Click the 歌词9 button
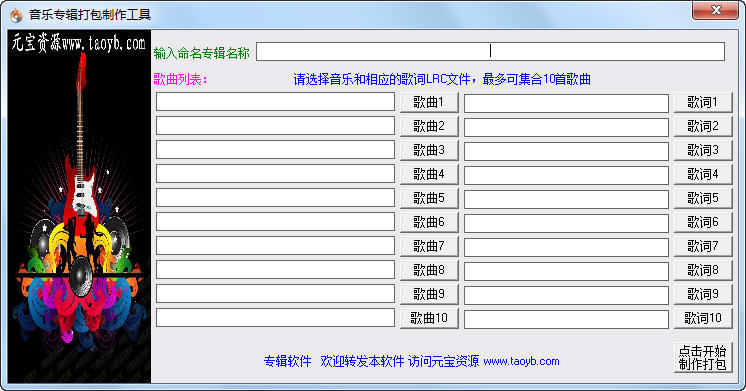 [703, 294]
